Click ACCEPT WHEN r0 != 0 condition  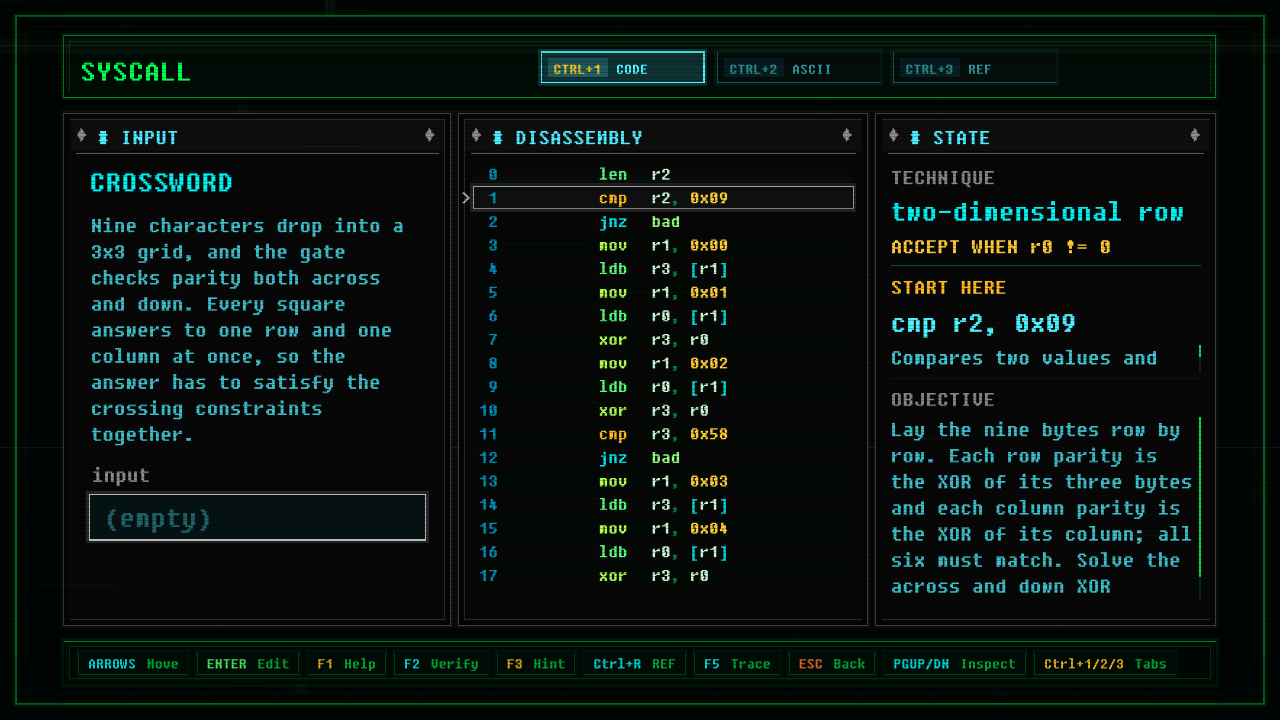tap(1000, 247)
